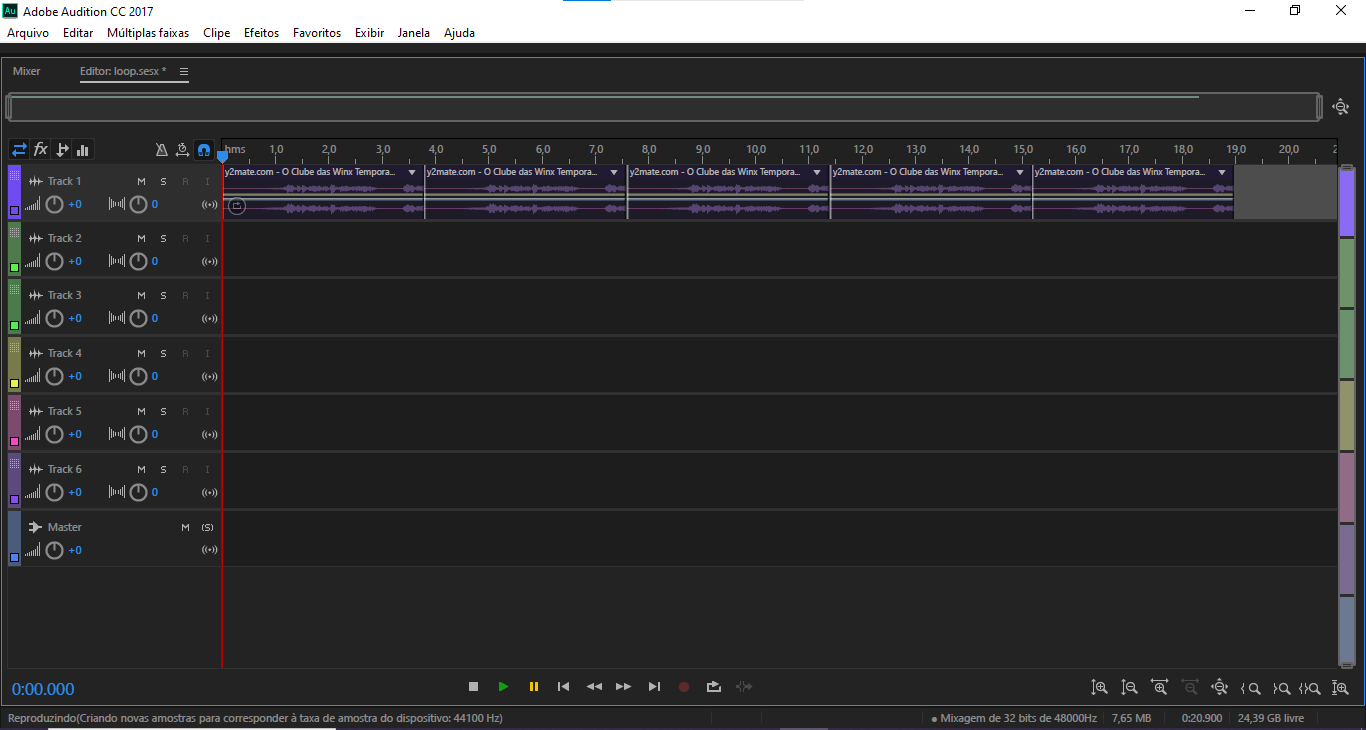Show the Effects (fx) track controls
The image size is (1366, 730).
[x=41, y=150]
